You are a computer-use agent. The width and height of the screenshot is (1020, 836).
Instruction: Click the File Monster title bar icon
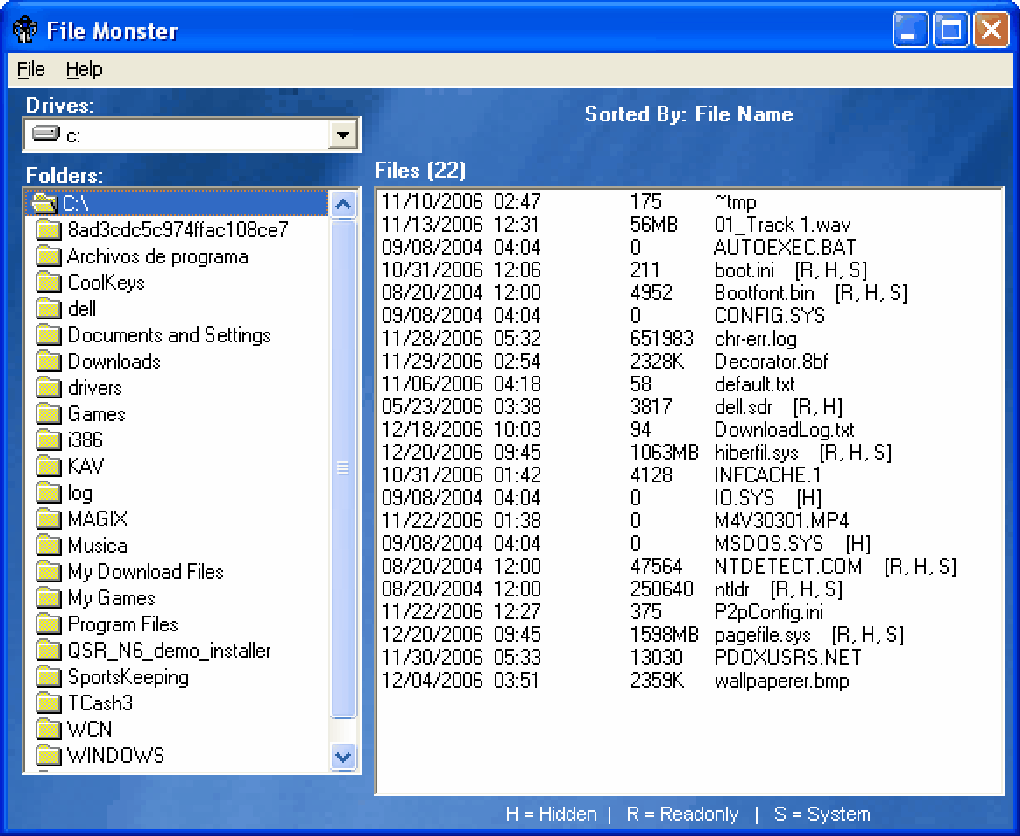tap(25, 30)
